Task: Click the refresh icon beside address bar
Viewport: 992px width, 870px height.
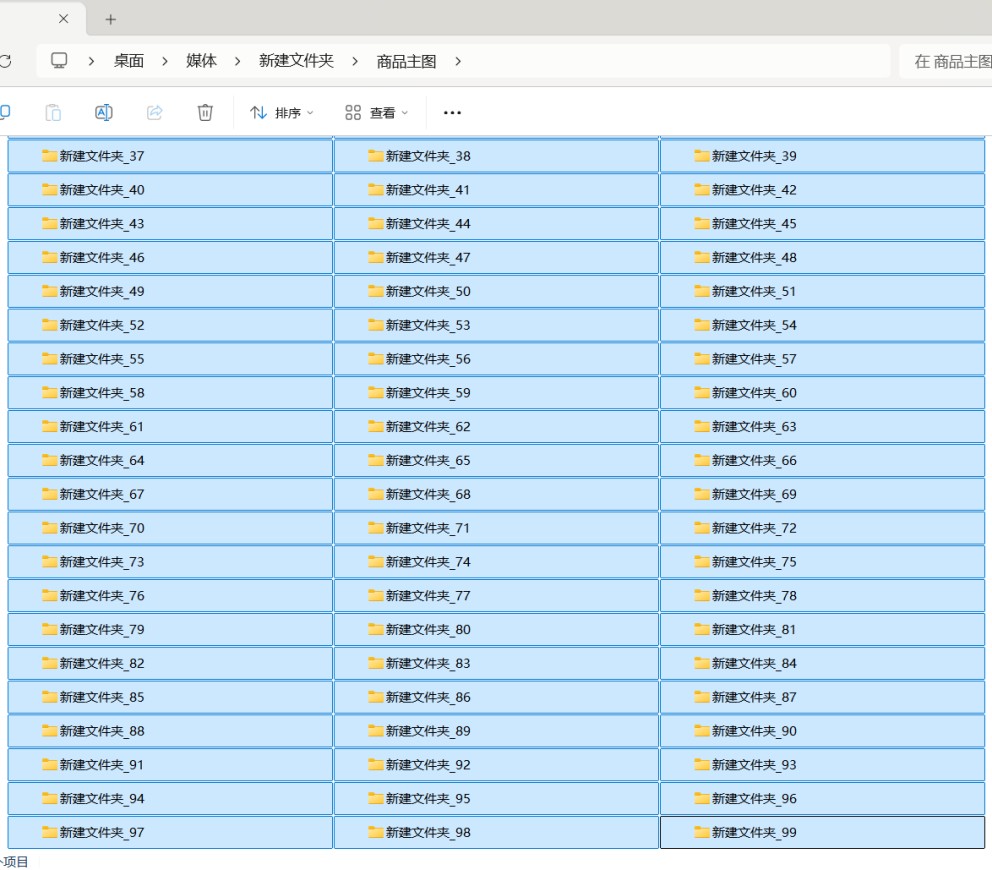Action: 5,61
